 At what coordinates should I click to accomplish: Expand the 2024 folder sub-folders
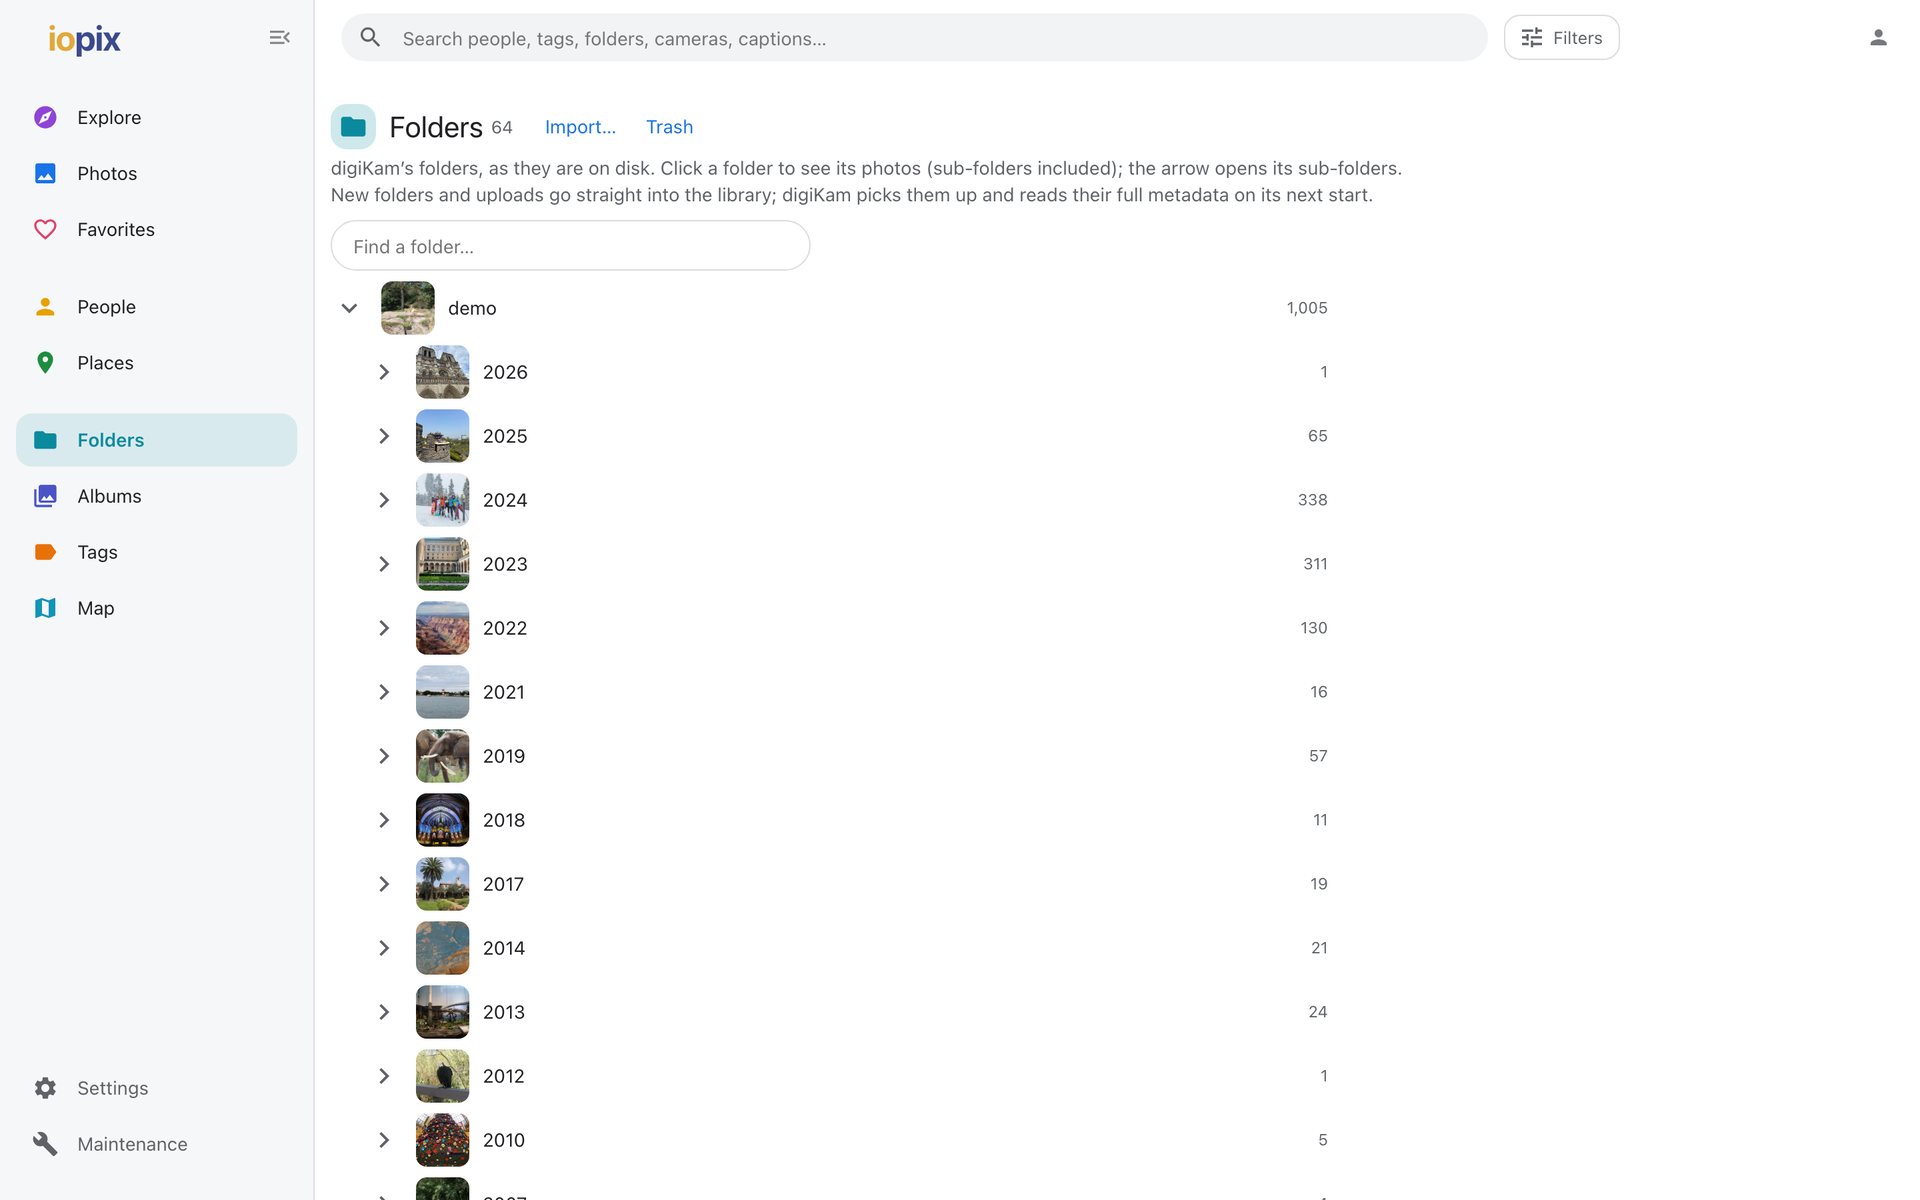pyautogui.click(x=384, y=500)
